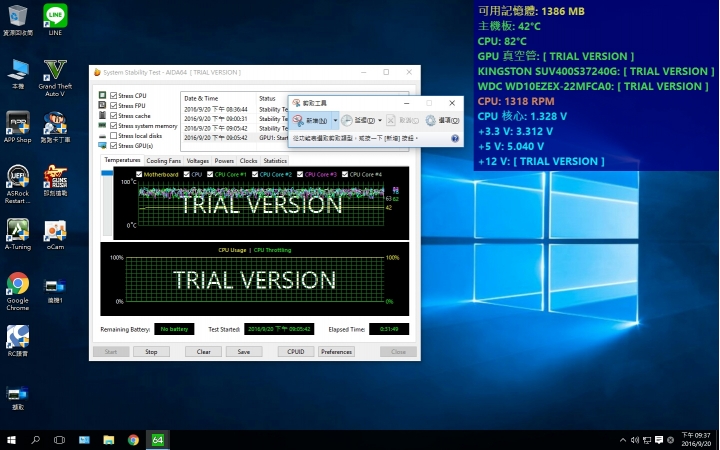Click the AIDA64 taskbar icon
Image resolution: width=720 pixels, height=450 pixels.
(158, 440)
